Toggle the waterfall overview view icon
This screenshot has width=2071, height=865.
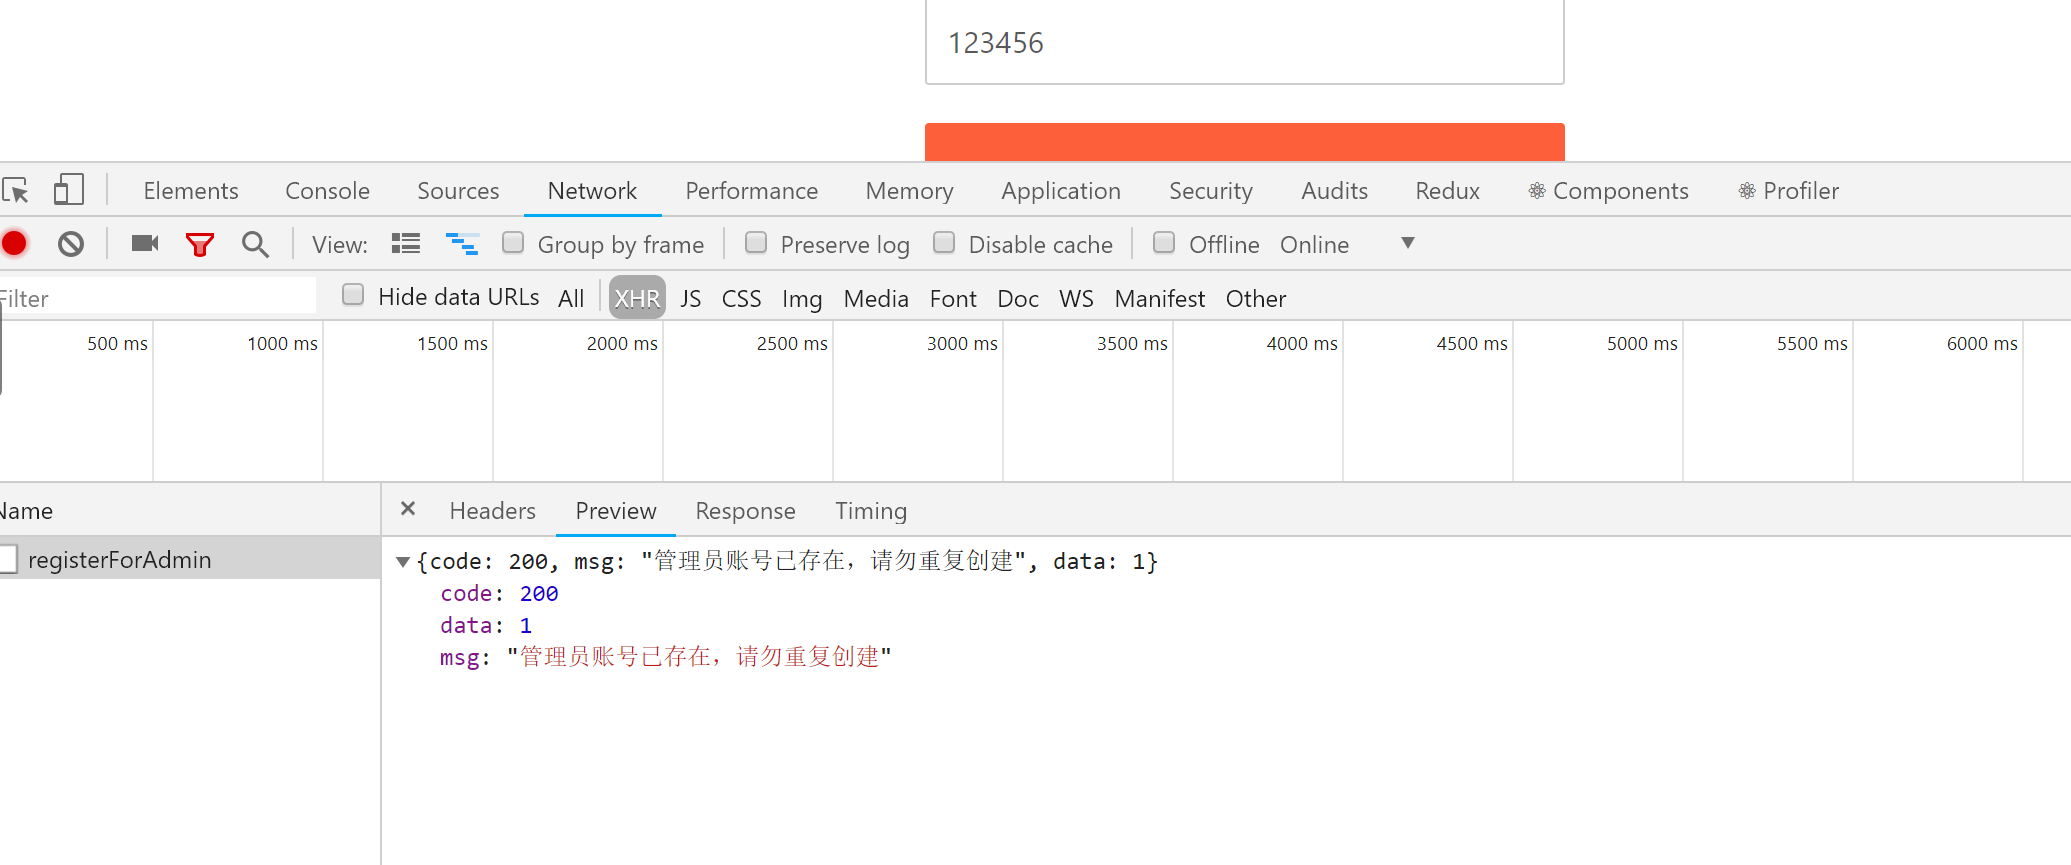click(462, 243)
